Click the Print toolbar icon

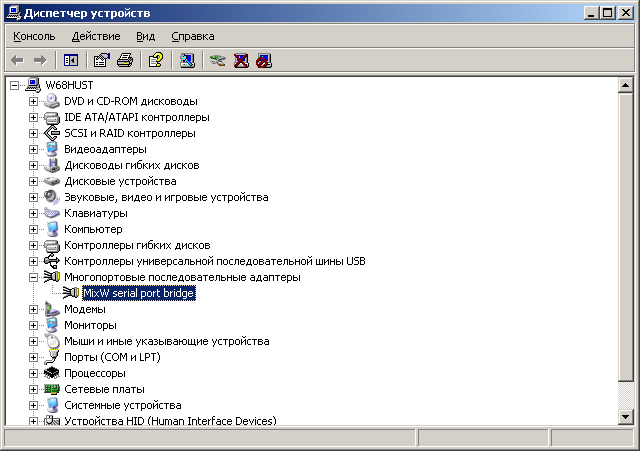(125, 60)
